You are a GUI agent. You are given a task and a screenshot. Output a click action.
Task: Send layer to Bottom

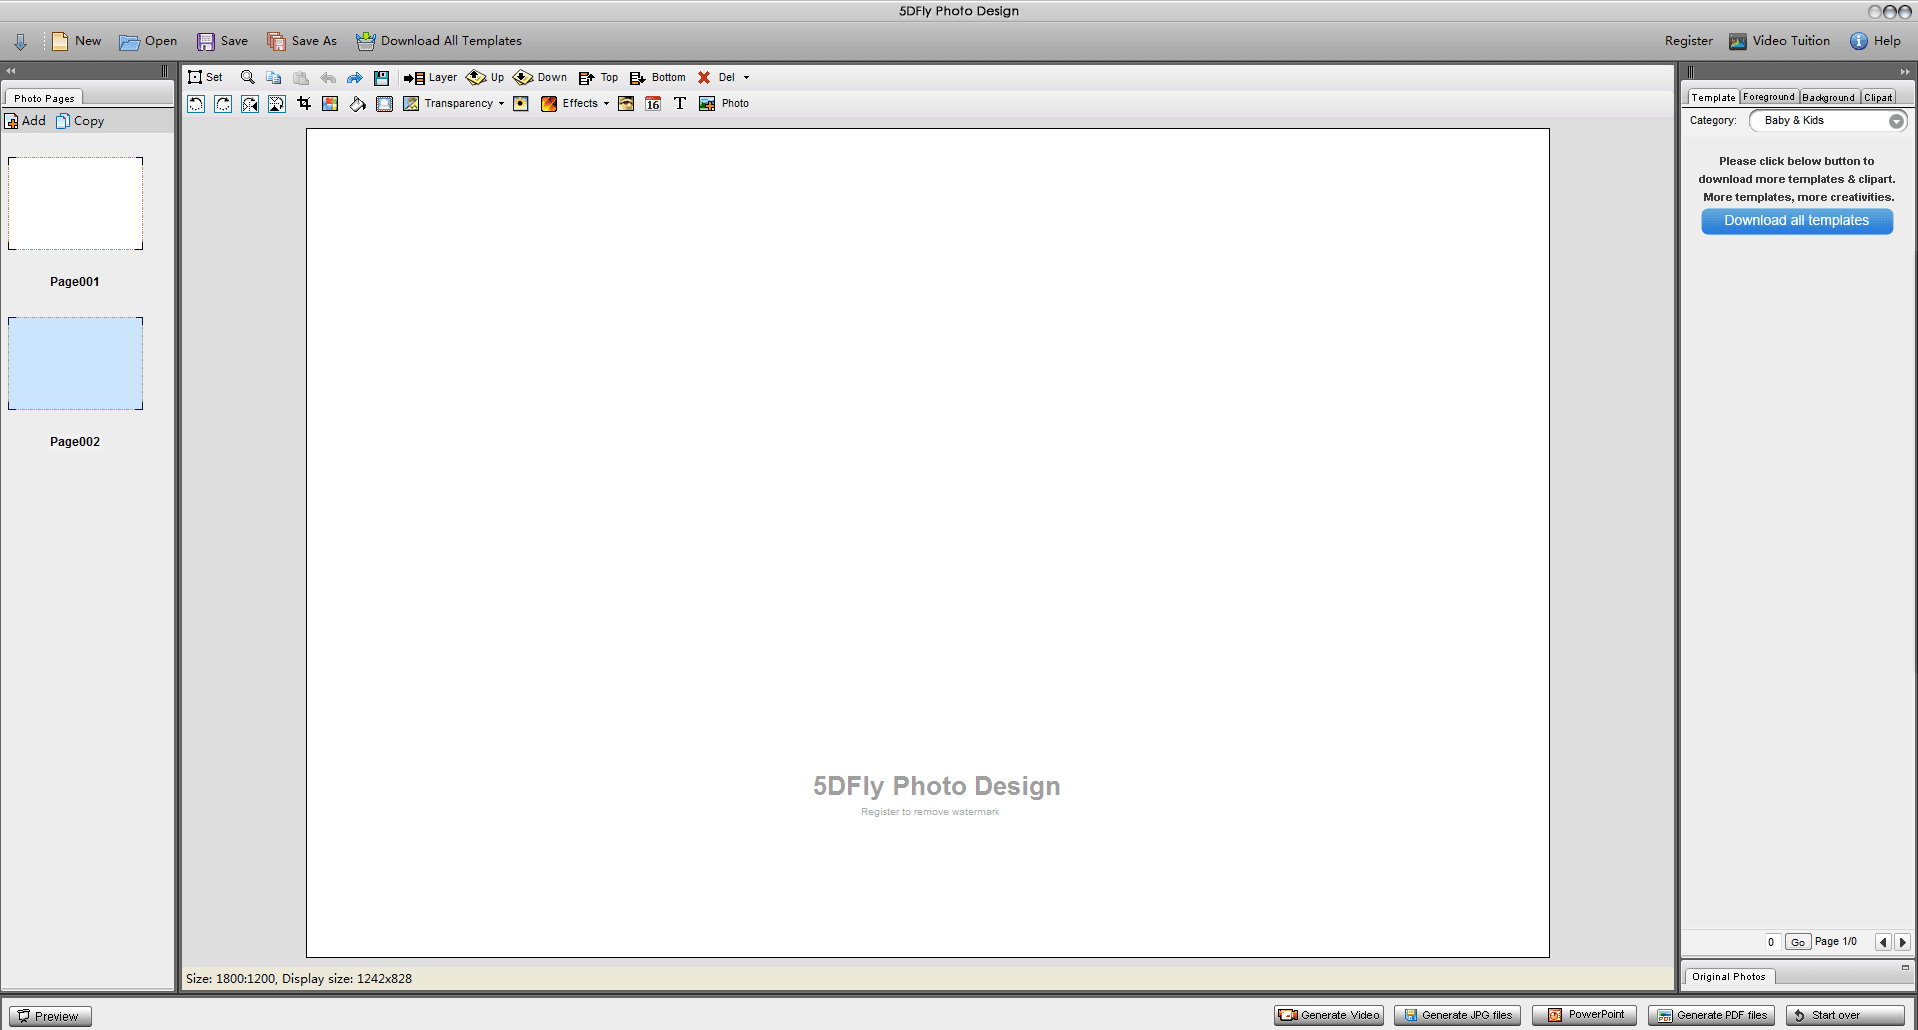tap(657, 77)
